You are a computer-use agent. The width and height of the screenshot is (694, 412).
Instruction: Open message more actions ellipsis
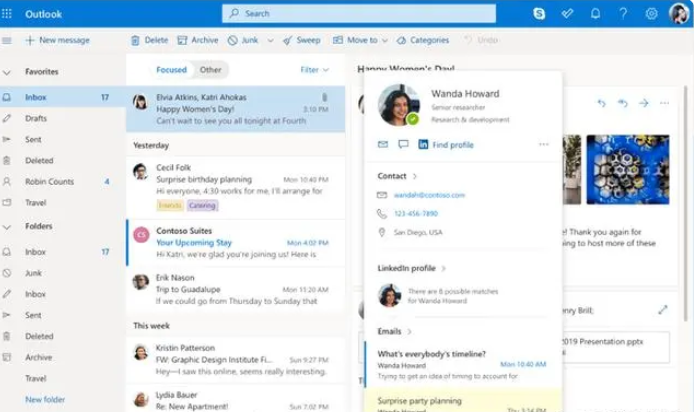(x=664, y=103)
